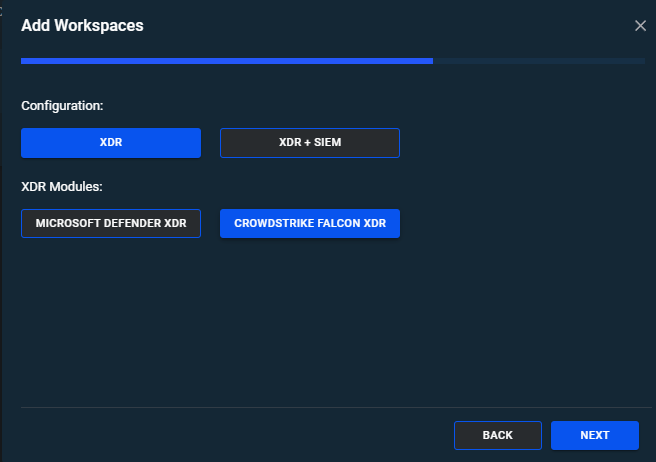This screenshot has width=656, height=462.
Task: Click the unfilled end of the progress bar
Action: coord(600,61)
